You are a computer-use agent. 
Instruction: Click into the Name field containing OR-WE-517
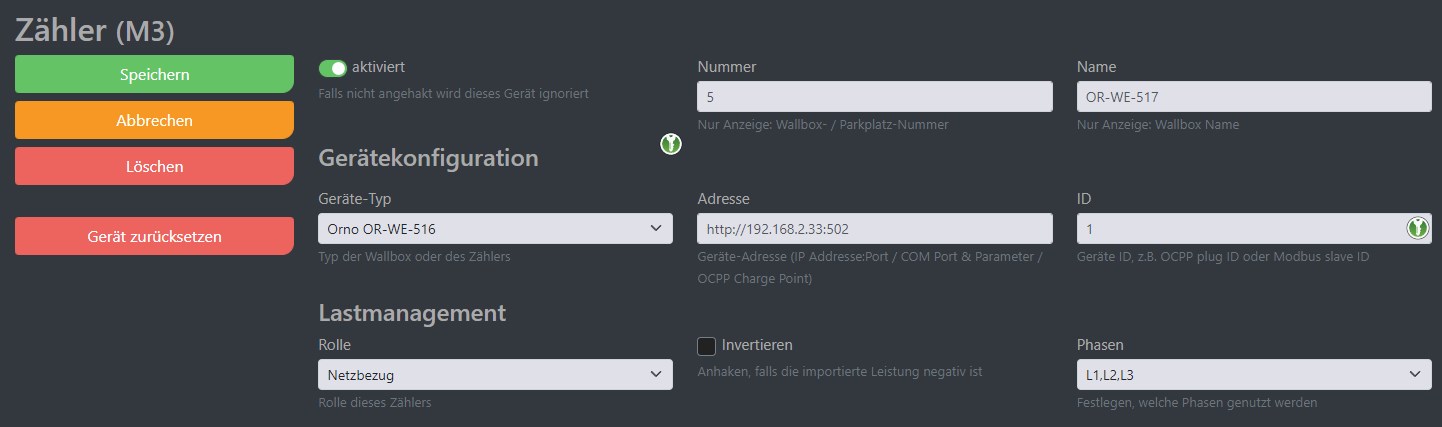pos(1253,97)
